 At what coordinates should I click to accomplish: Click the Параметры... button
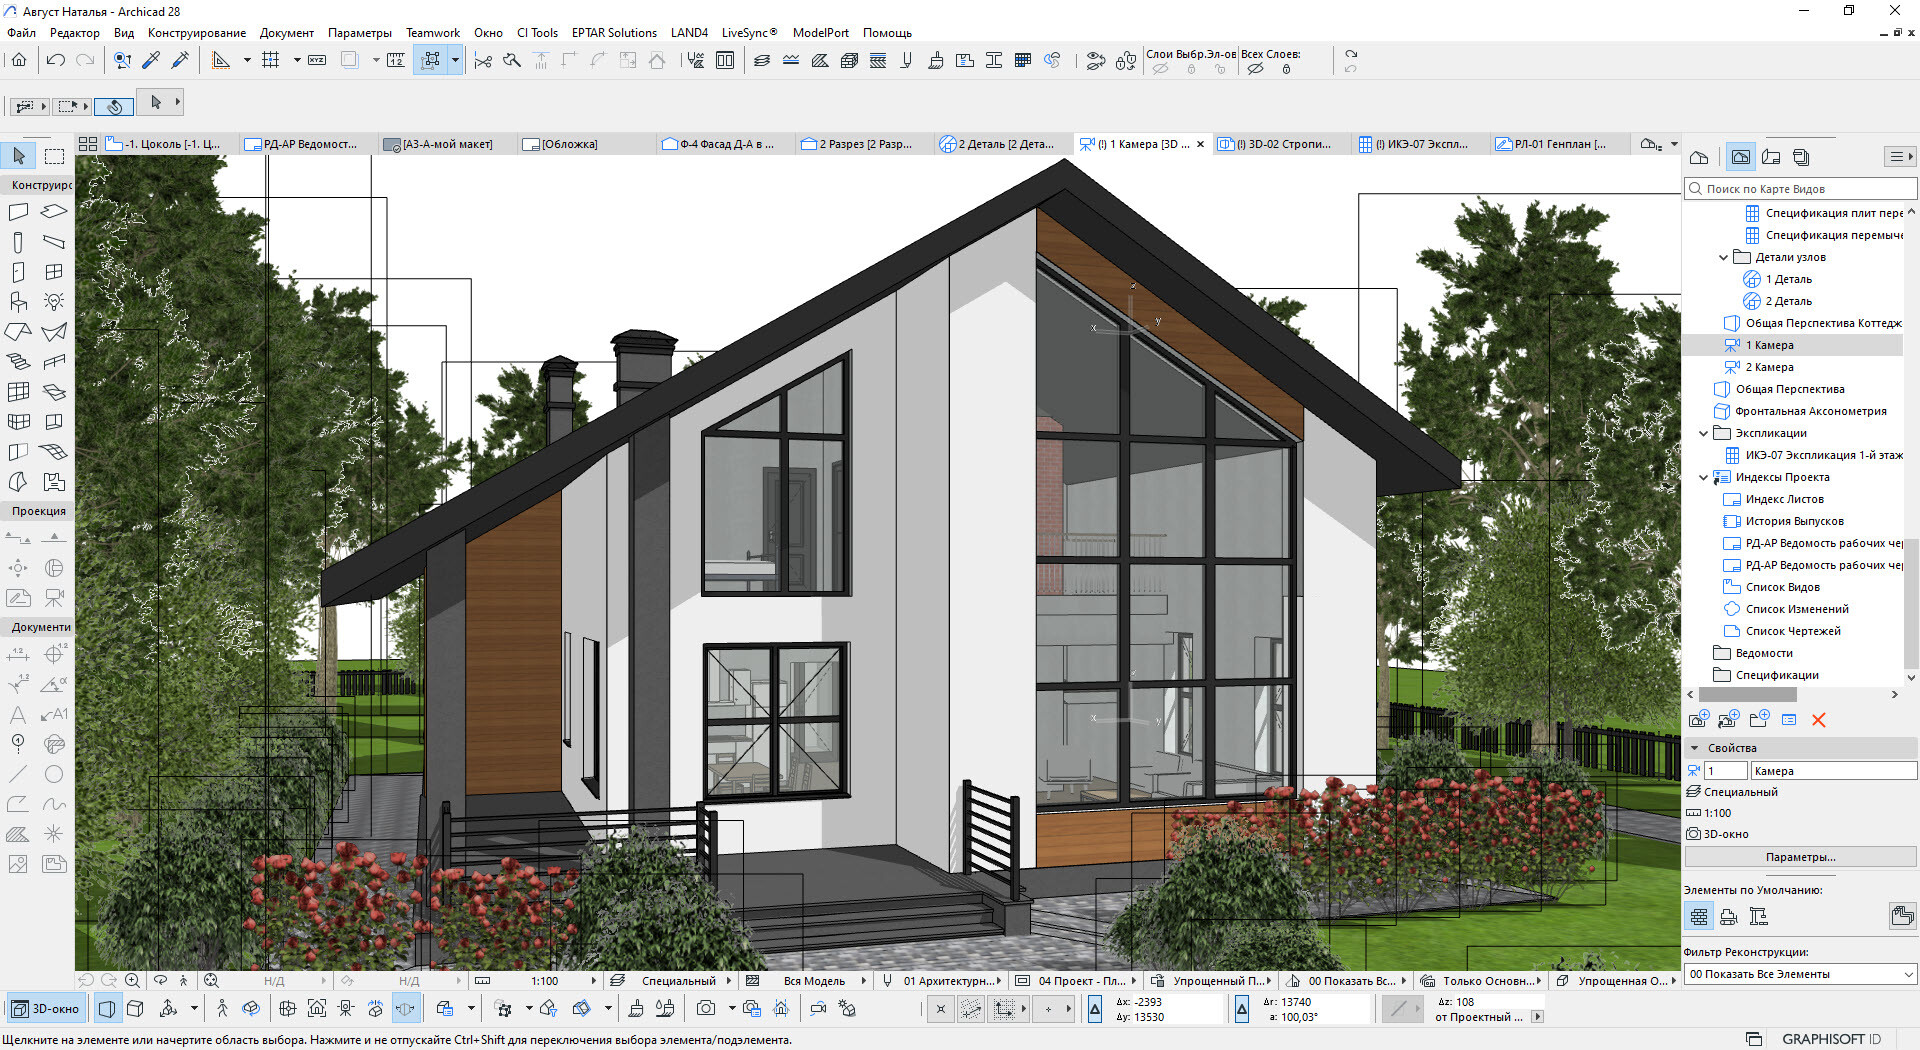click(x=1799, y=857)
